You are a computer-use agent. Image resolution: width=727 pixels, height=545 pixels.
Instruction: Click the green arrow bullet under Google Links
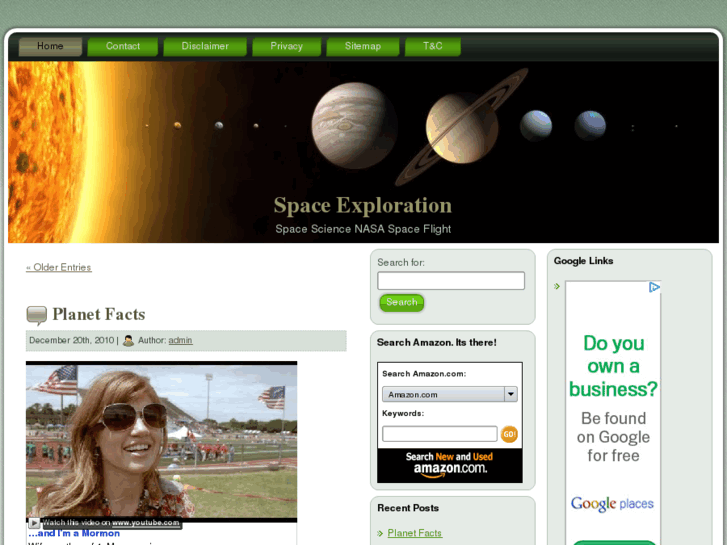coord(557,286)
